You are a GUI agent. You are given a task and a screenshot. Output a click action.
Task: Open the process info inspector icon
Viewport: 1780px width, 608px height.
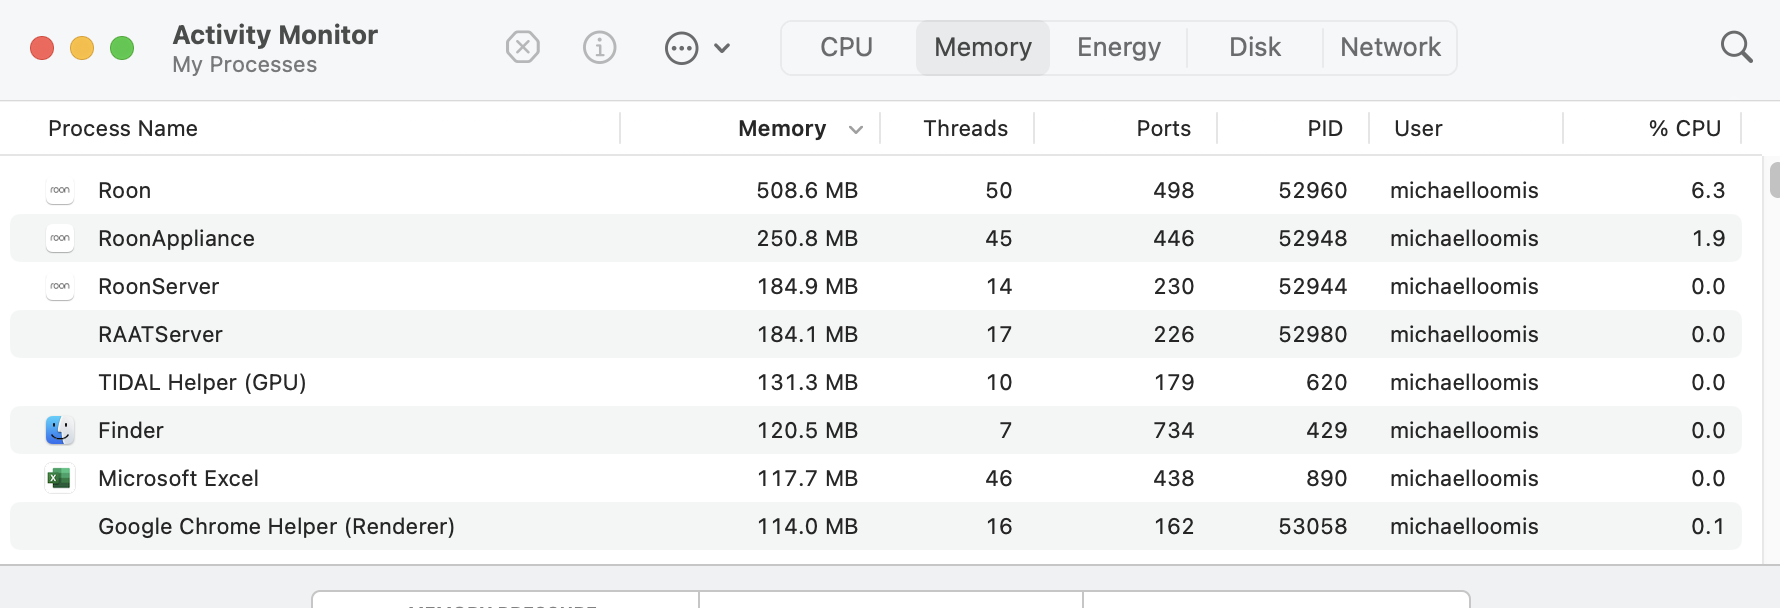click(x=599, y=47)
